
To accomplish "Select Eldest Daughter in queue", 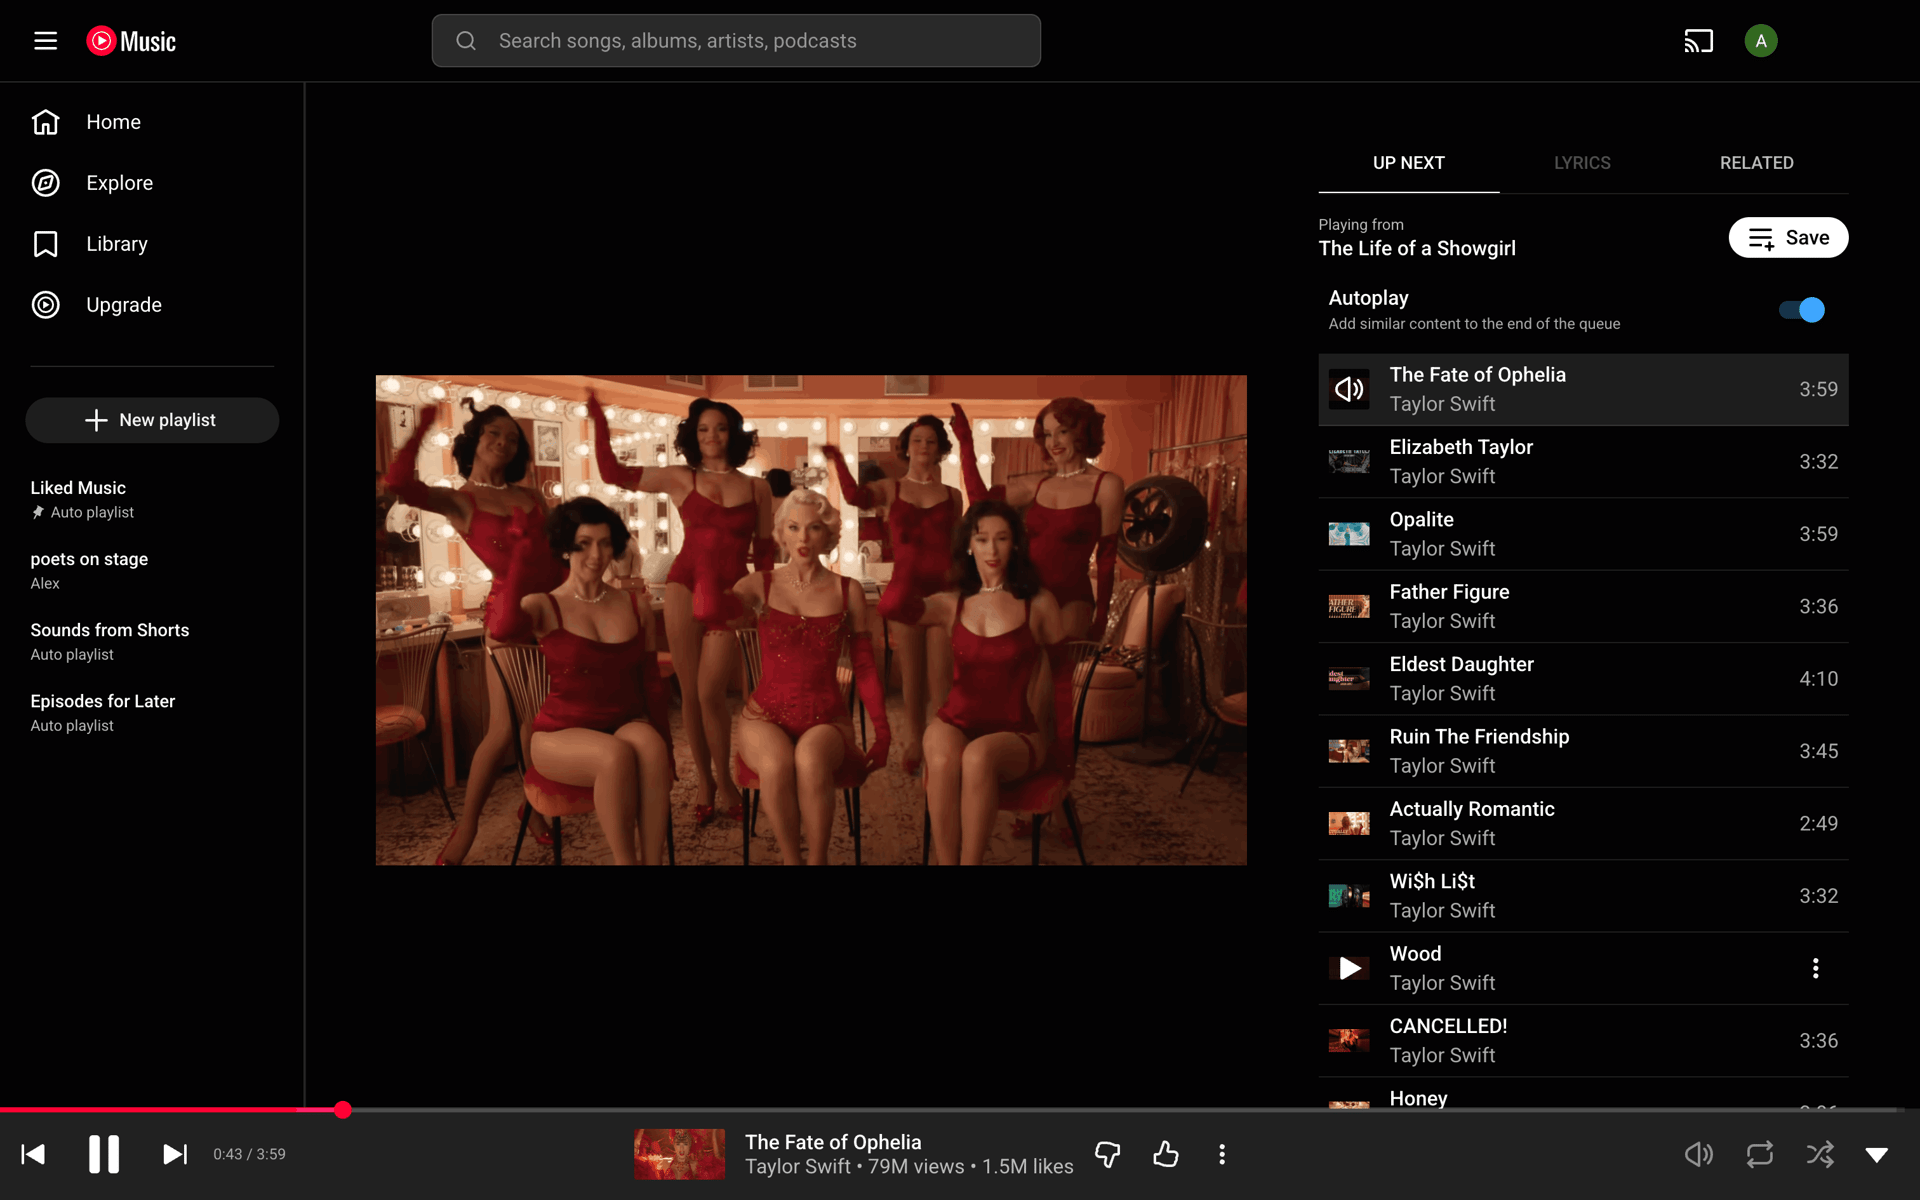I will (x=1583, y=679).
